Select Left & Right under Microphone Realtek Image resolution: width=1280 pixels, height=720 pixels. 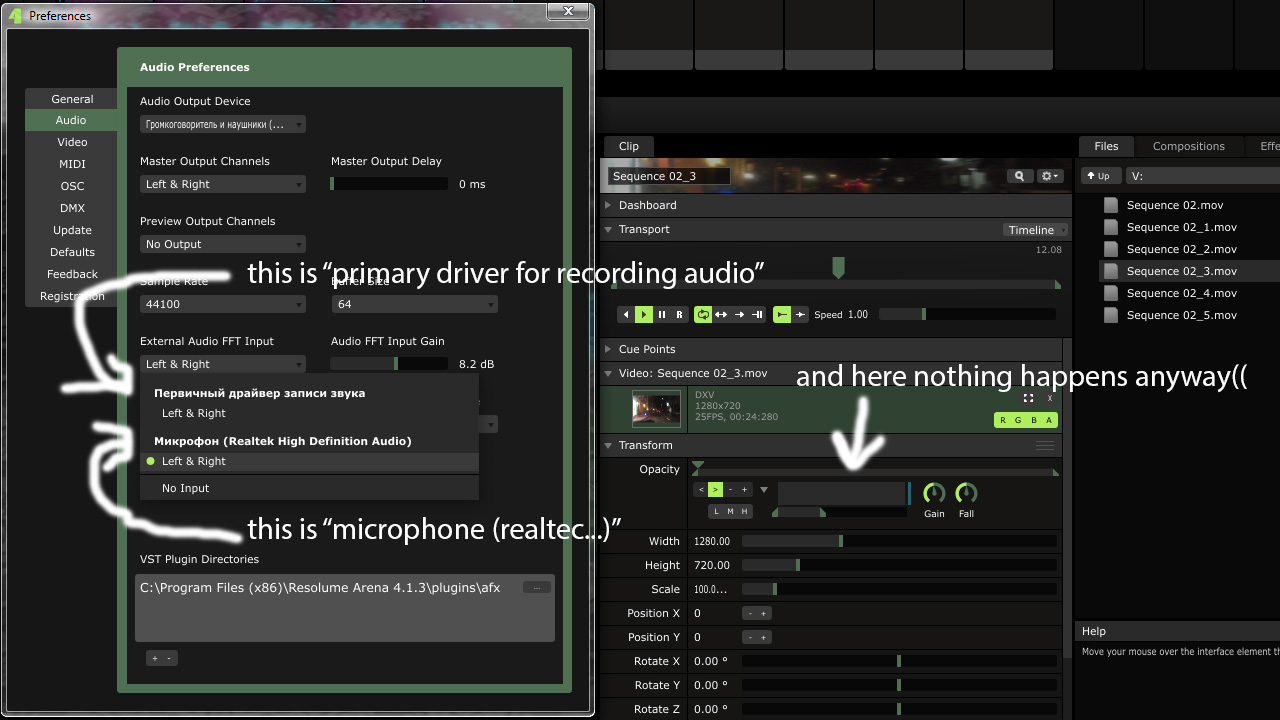(x=194, y=461)
